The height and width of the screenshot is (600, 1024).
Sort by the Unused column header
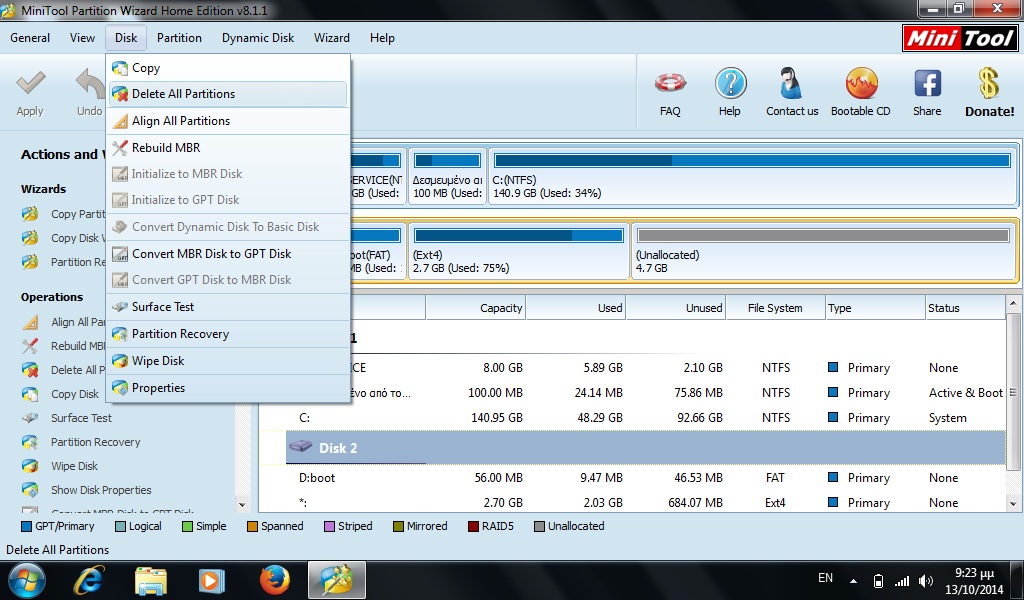tap(677, 308)
